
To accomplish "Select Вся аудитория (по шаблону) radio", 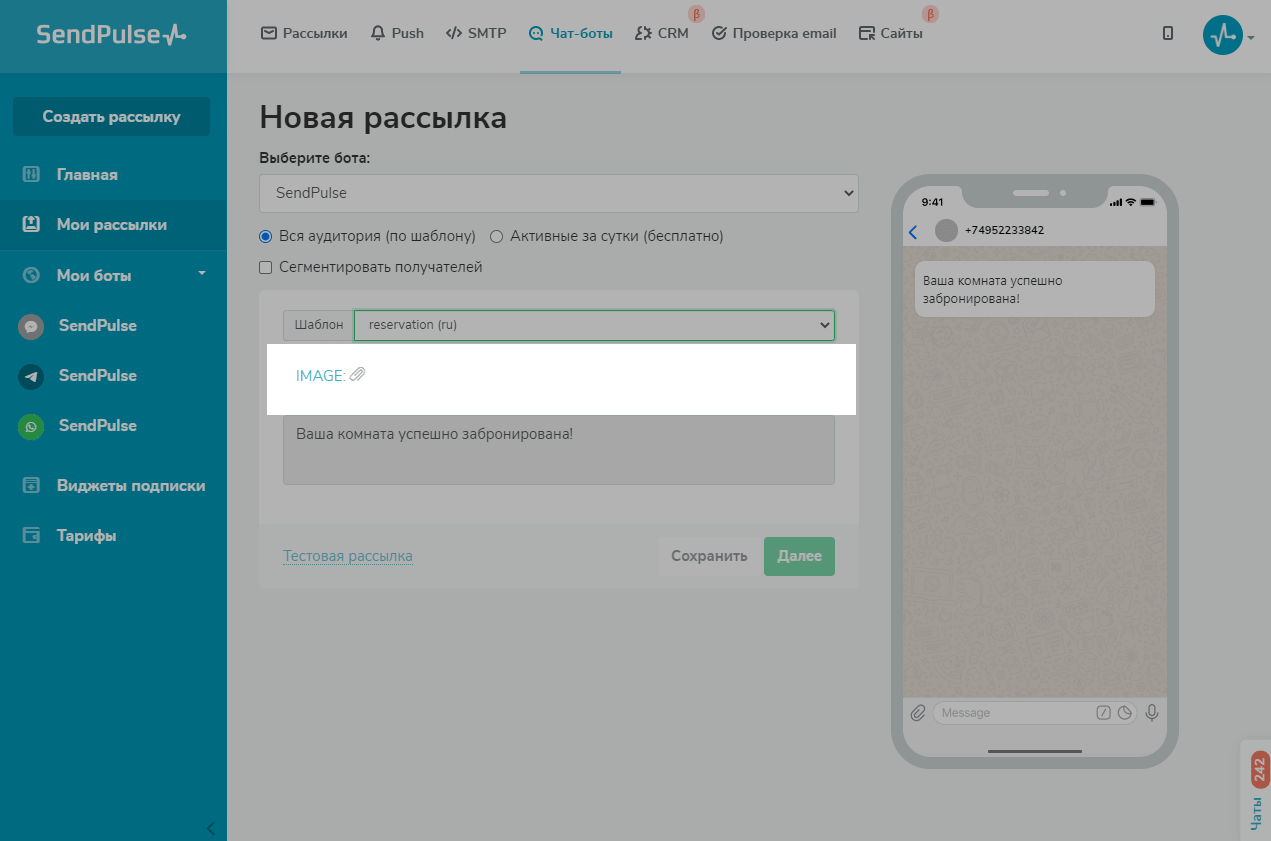I will coord(265,237).
